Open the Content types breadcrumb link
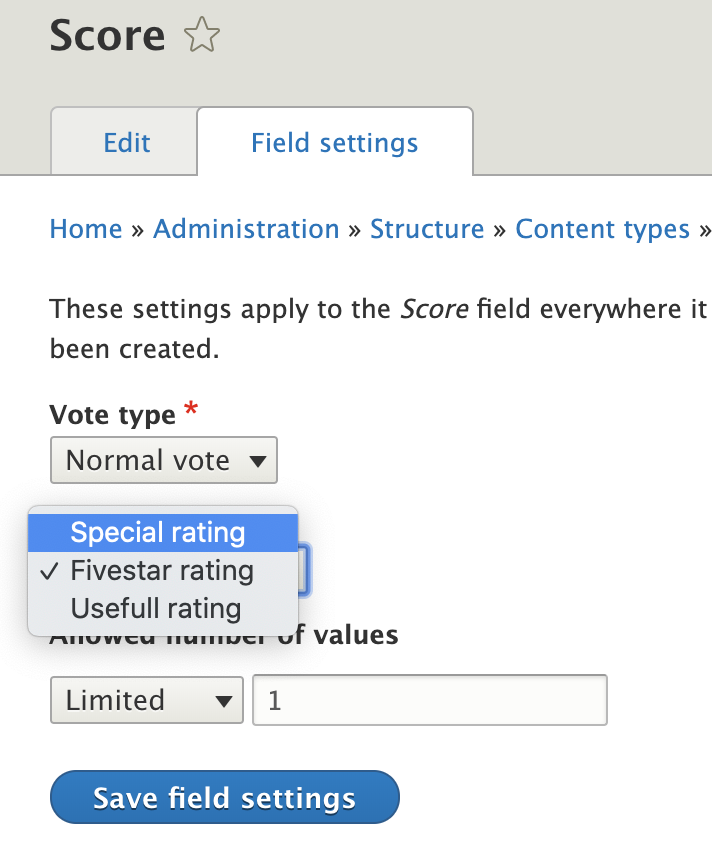 pos(602,229)
